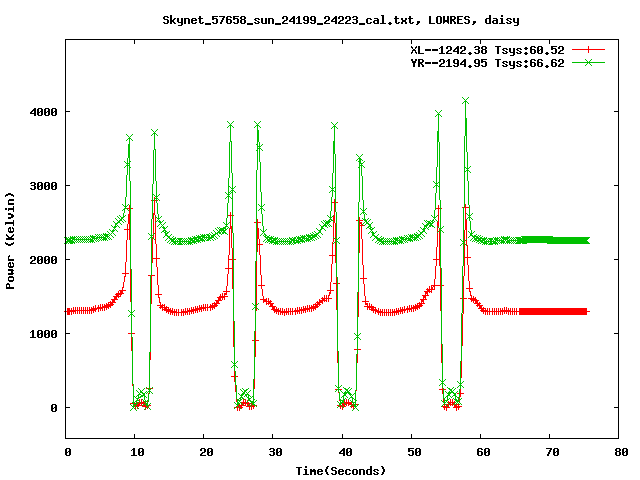
Task: Click the y-axis tick label '0'
Action: pos(54,408)
